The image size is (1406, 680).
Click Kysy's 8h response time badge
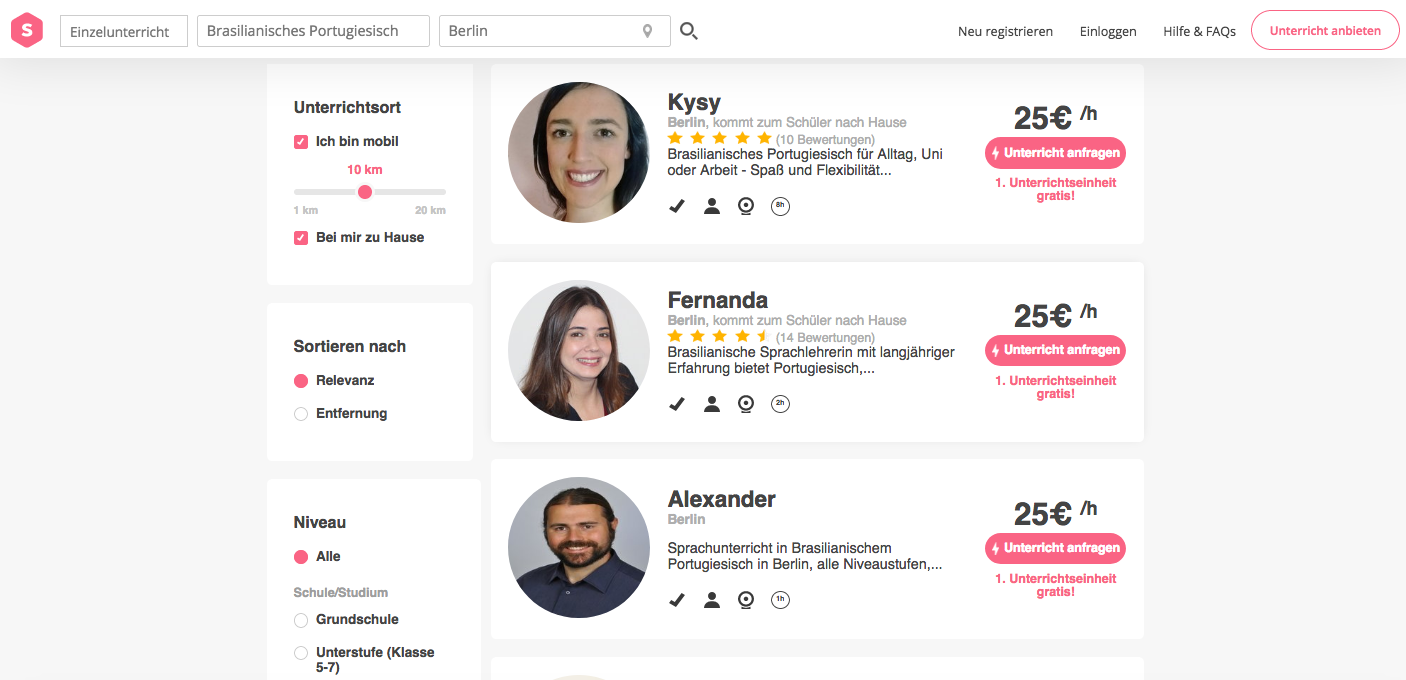pos(780,206)
